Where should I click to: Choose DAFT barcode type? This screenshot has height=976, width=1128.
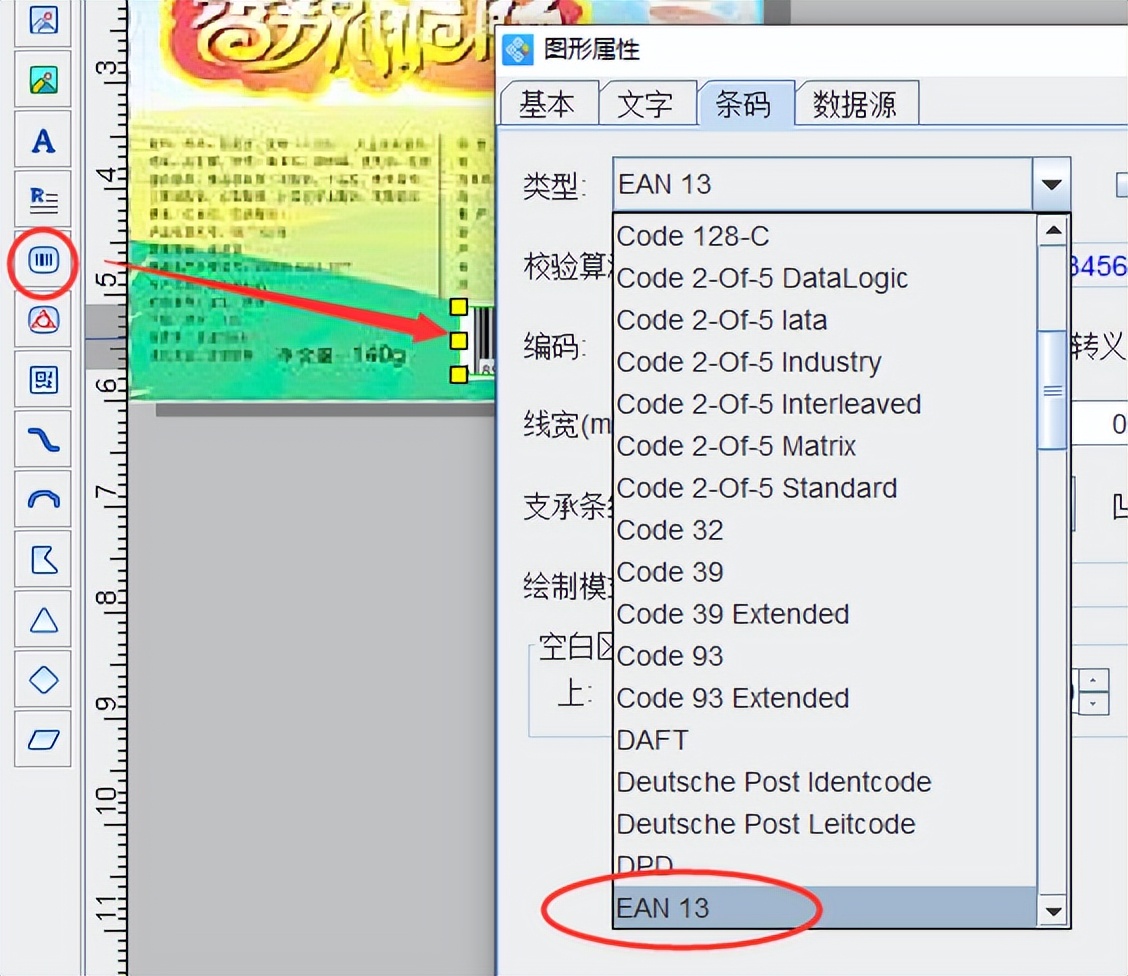click(x=825, y=739)
